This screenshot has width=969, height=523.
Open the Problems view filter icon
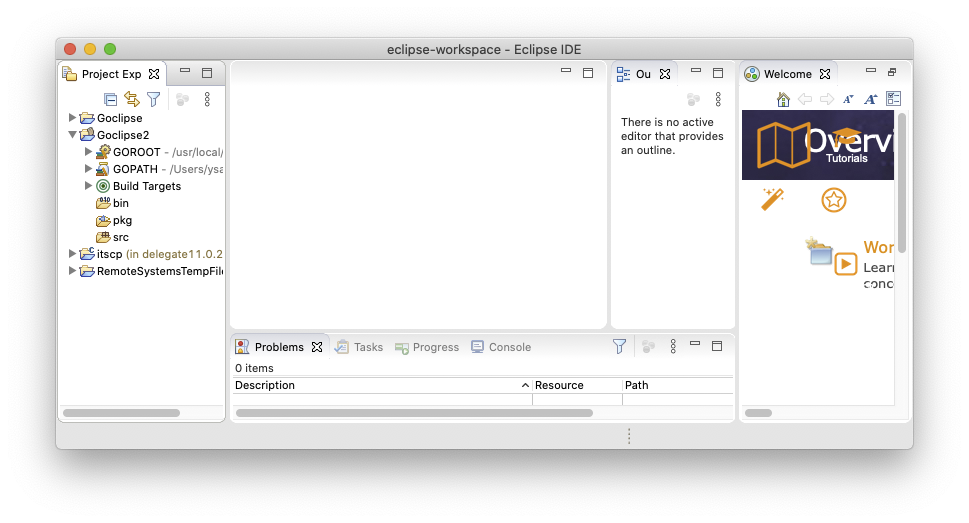point(619,346)
